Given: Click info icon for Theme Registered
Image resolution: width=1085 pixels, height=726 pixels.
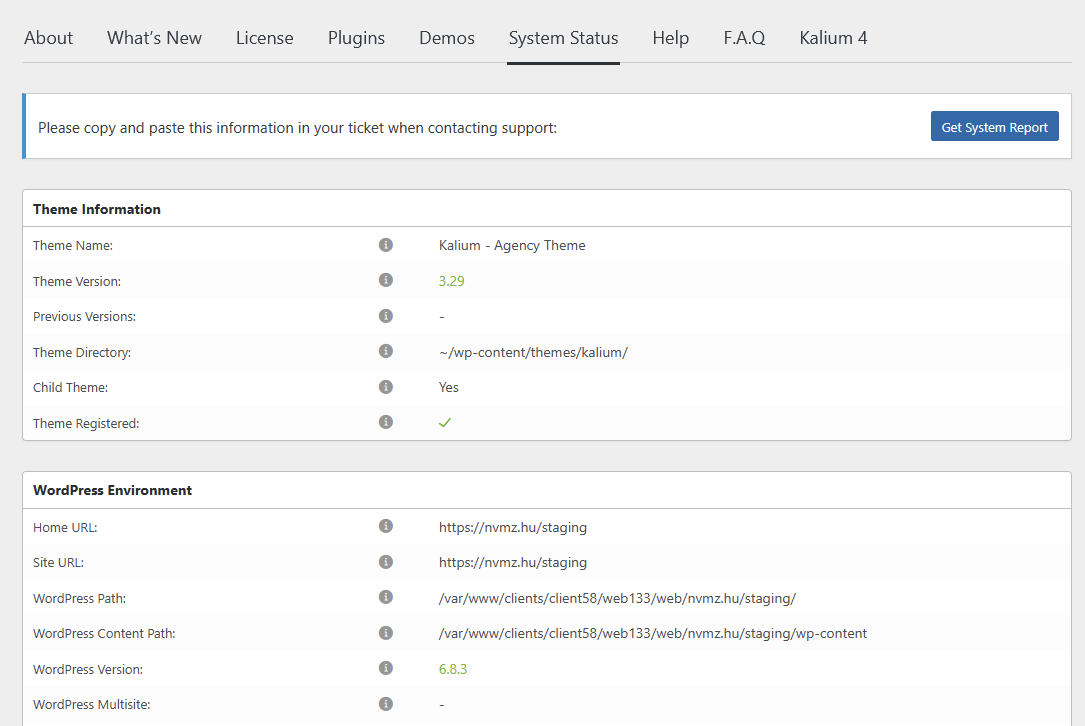Looking at the screenshot, I should 386,423.
